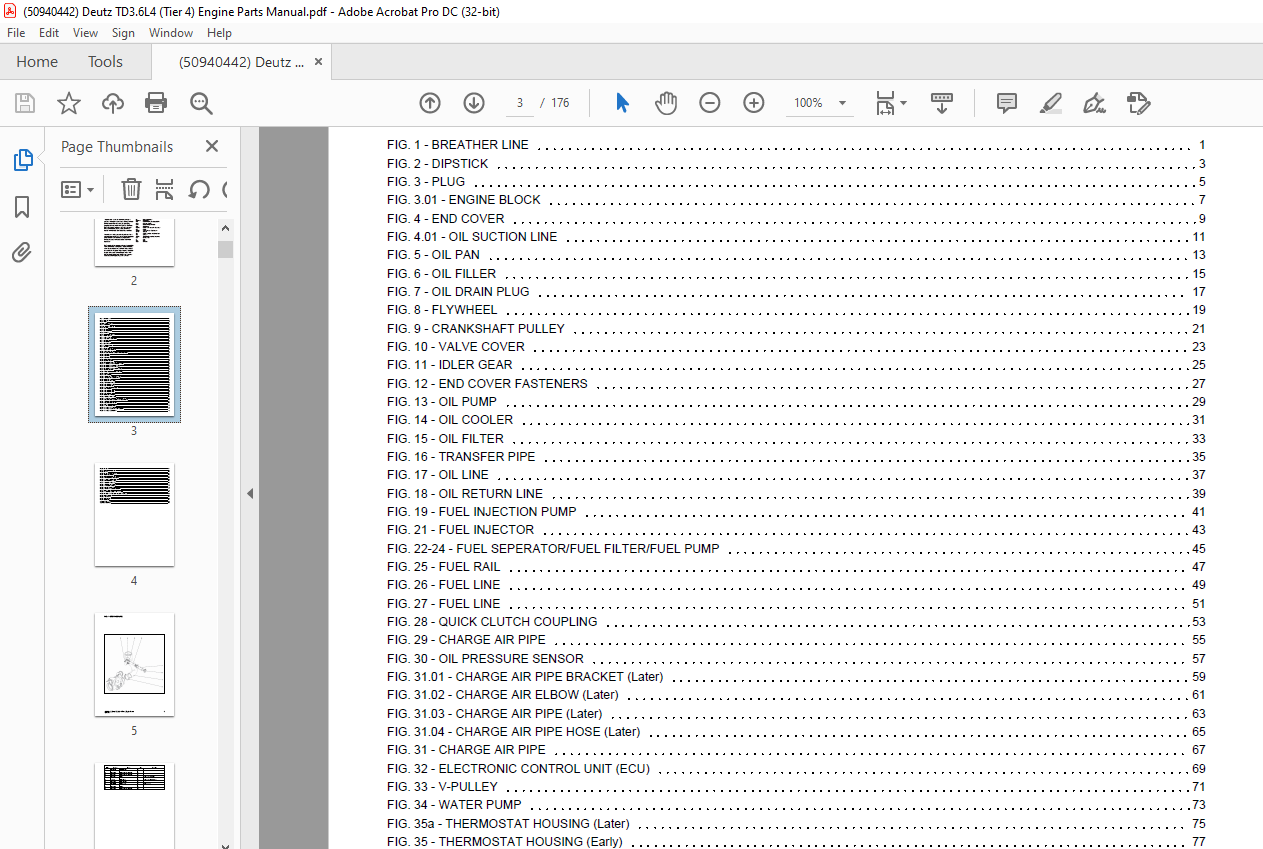Click the read mode keyboard icon
This screenshot has height=849, width=1263.
pos(942,103)
